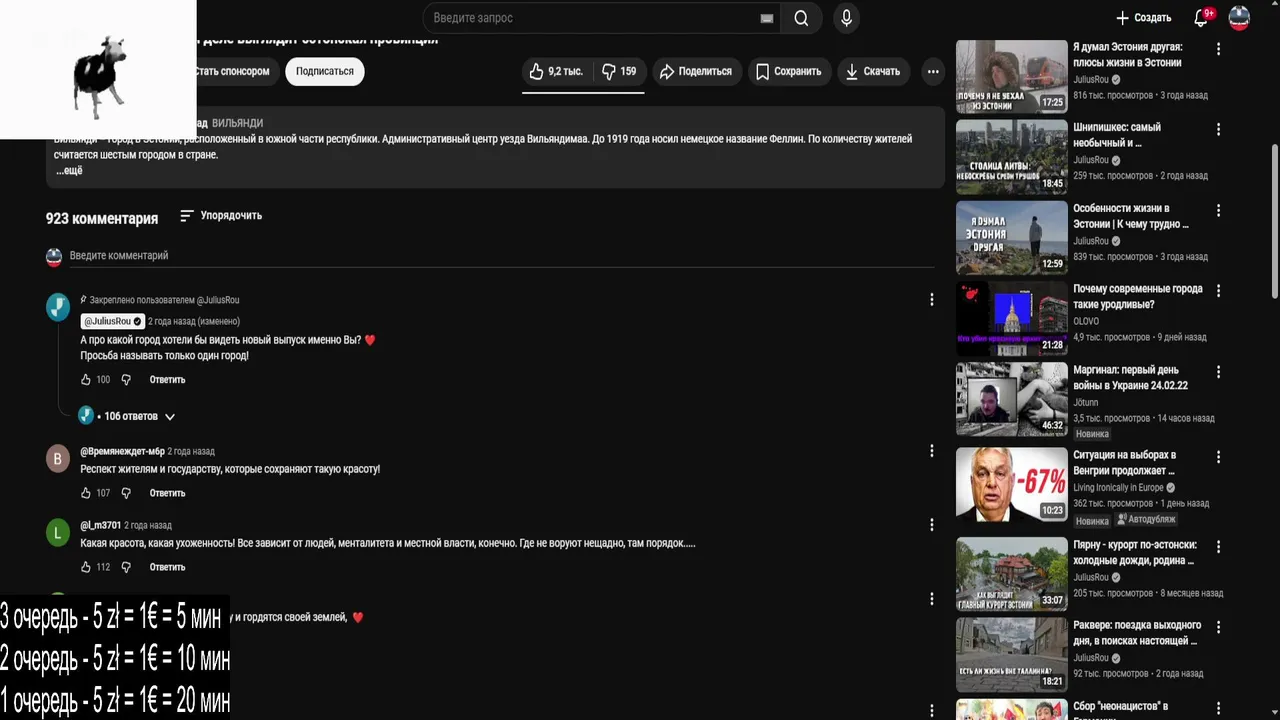Reply to the @Времянеждет-м6р comment

167,493
